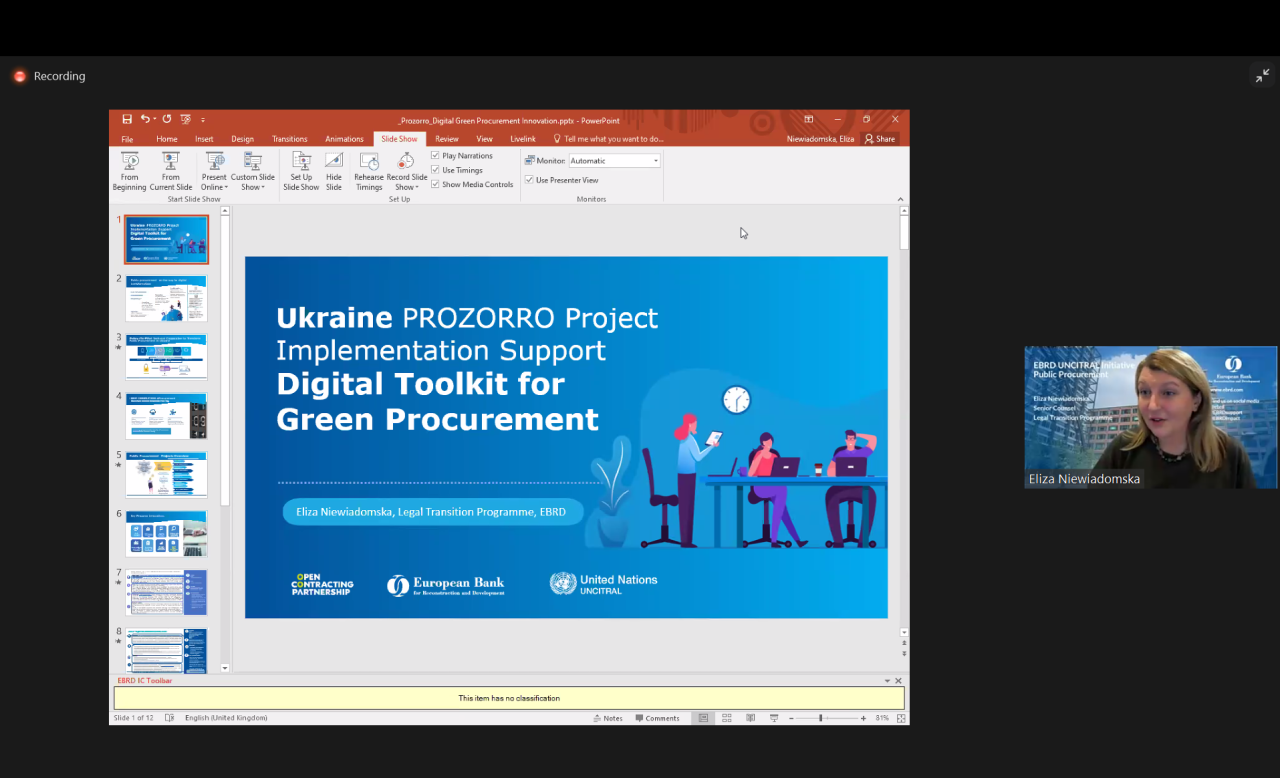Viewport: 1280px width, 778px height.
Task: Expand Undo history dropdown arrow
Action: point(155,119)
